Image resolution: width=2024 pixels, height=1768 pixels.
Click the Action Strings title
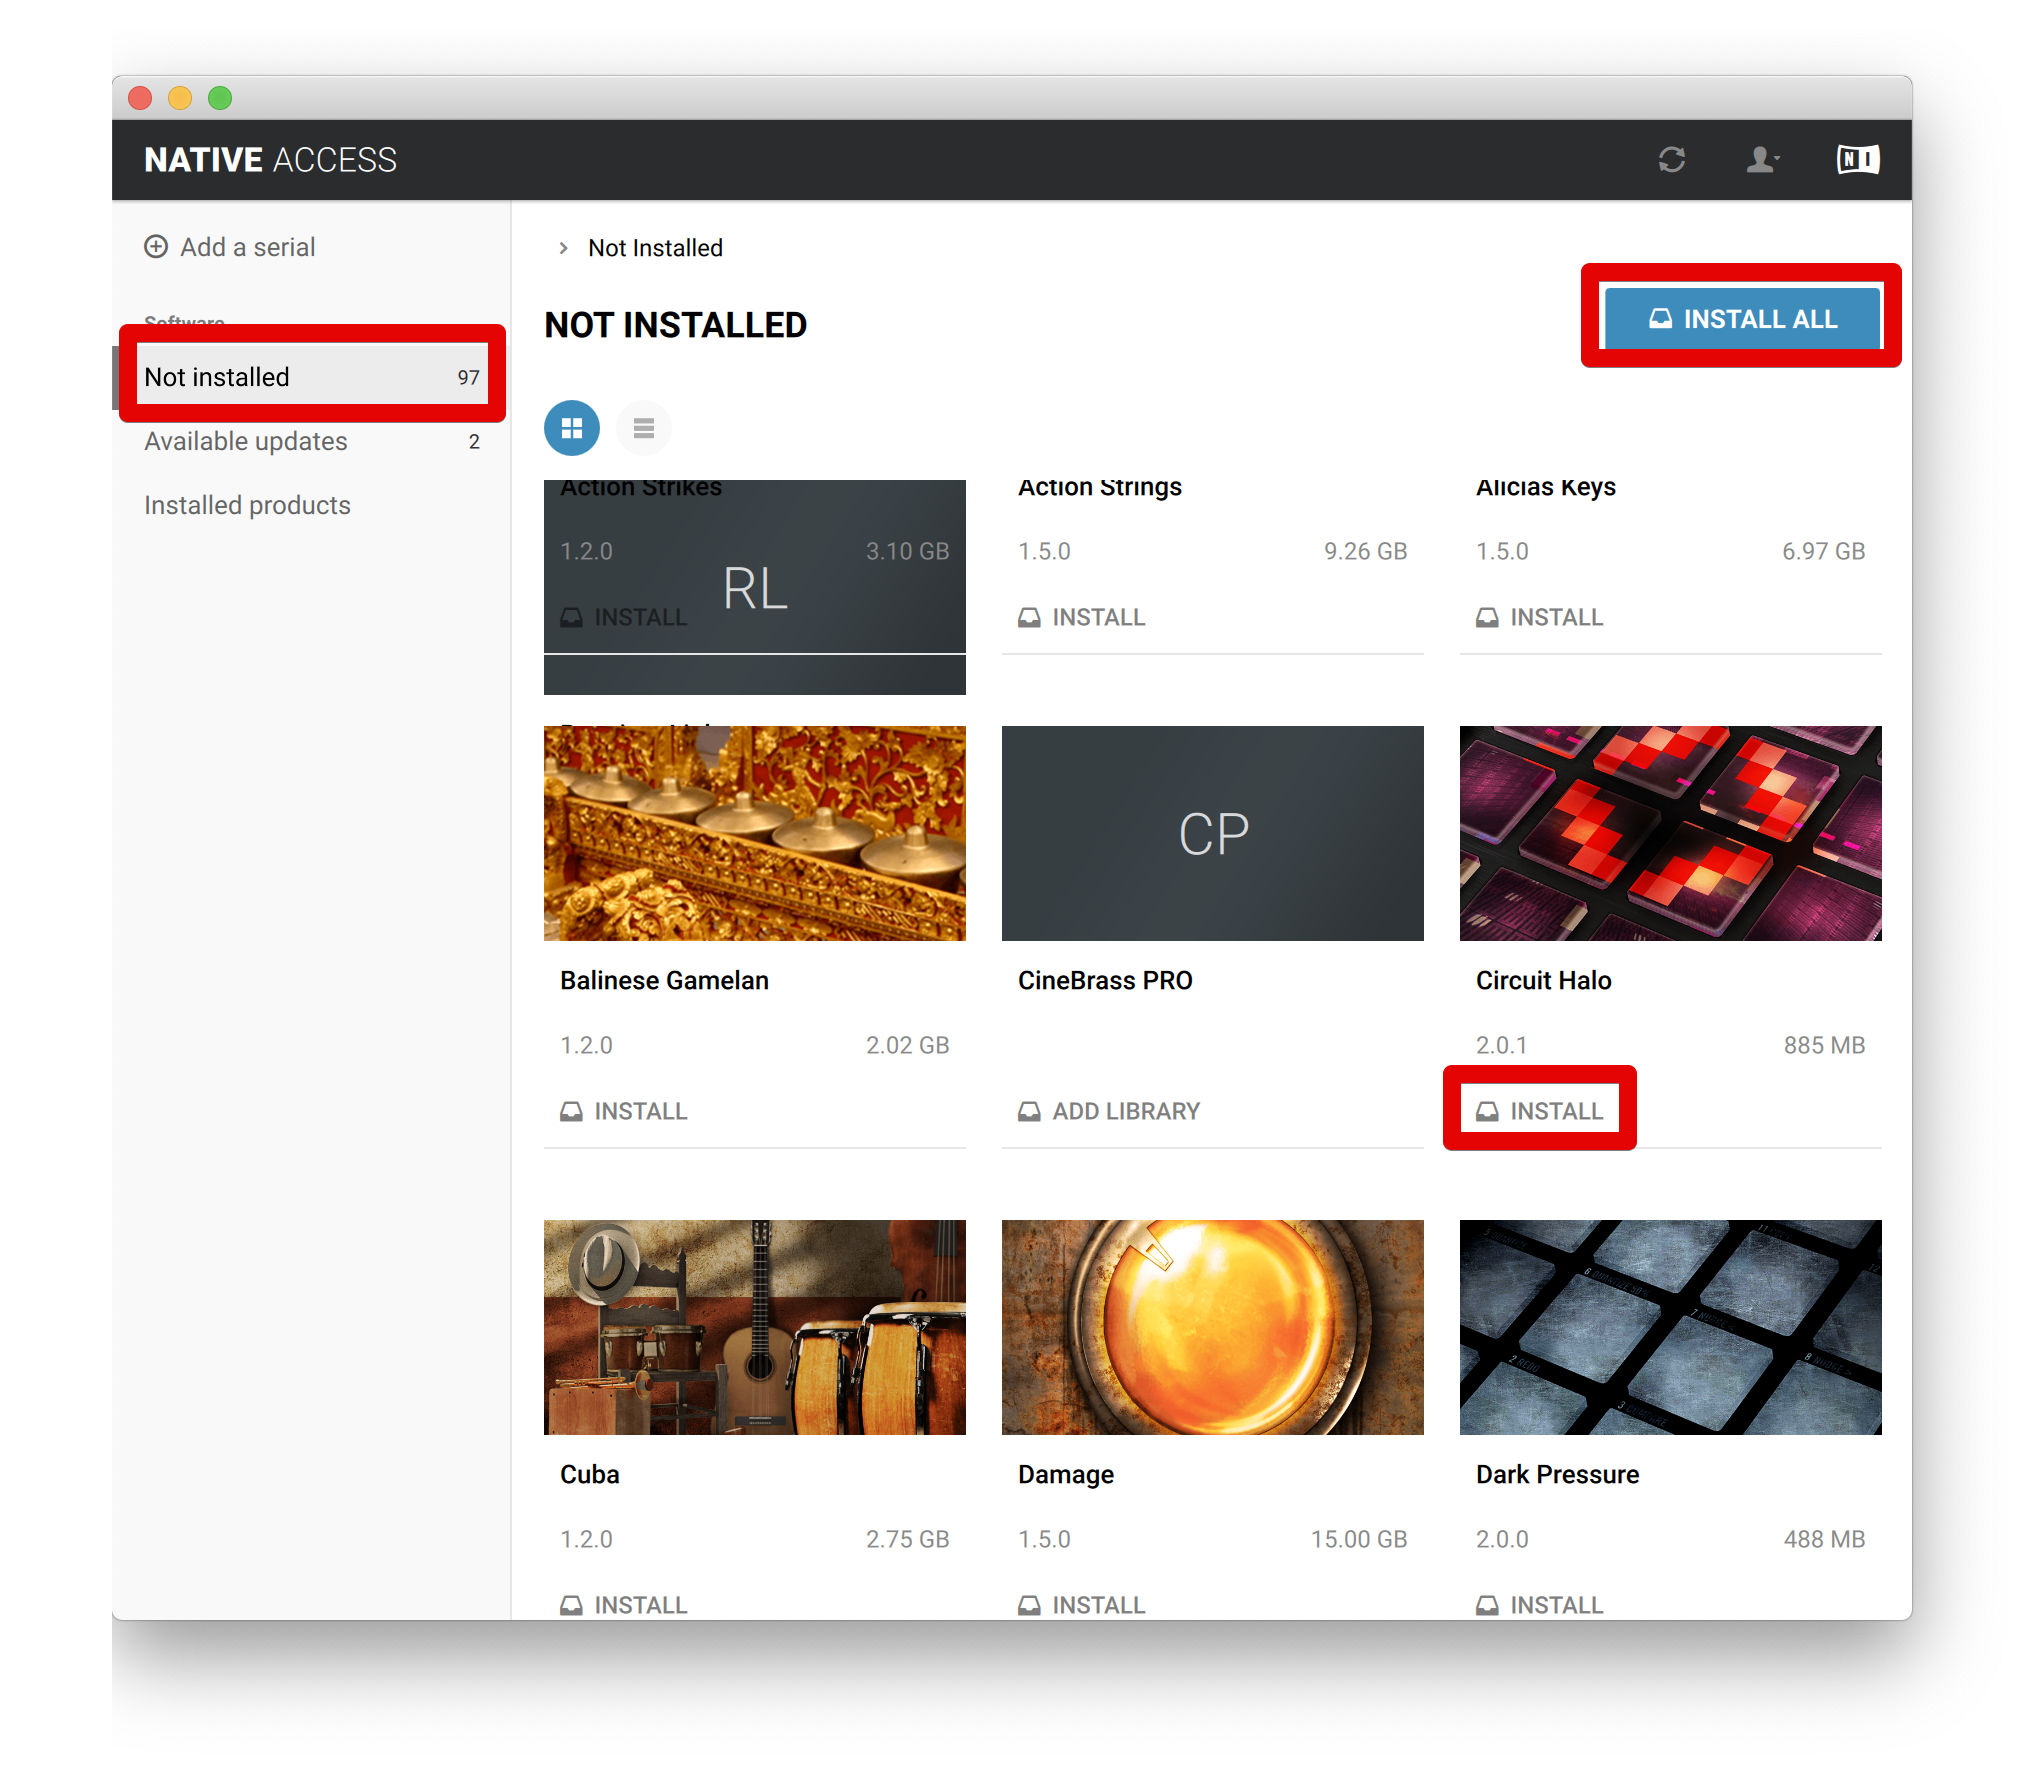pos(1100,488)
